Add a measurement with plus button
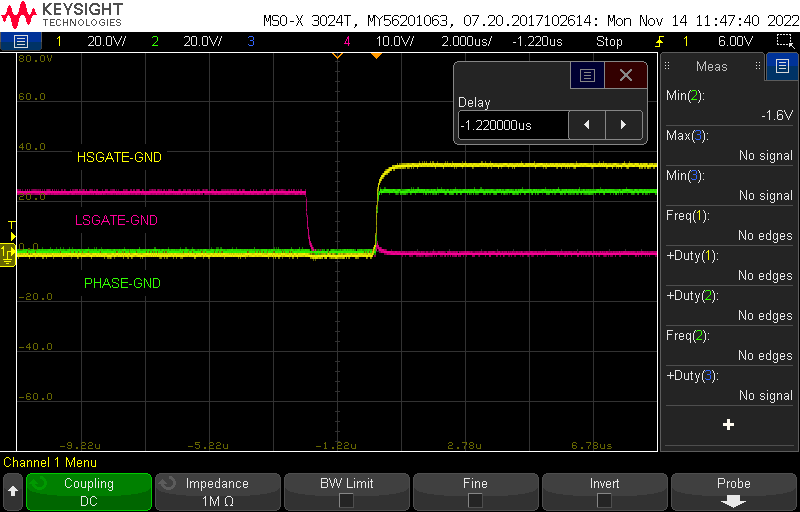Image resolution: width=800 pixels, height=512 pixels. tap(729, 424)
